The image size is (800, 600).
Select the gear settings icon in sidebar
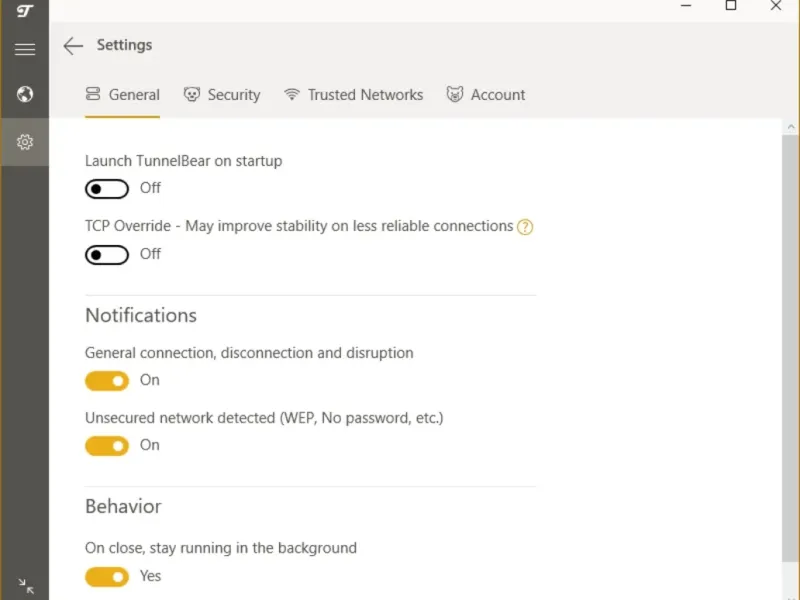(24, 142)
